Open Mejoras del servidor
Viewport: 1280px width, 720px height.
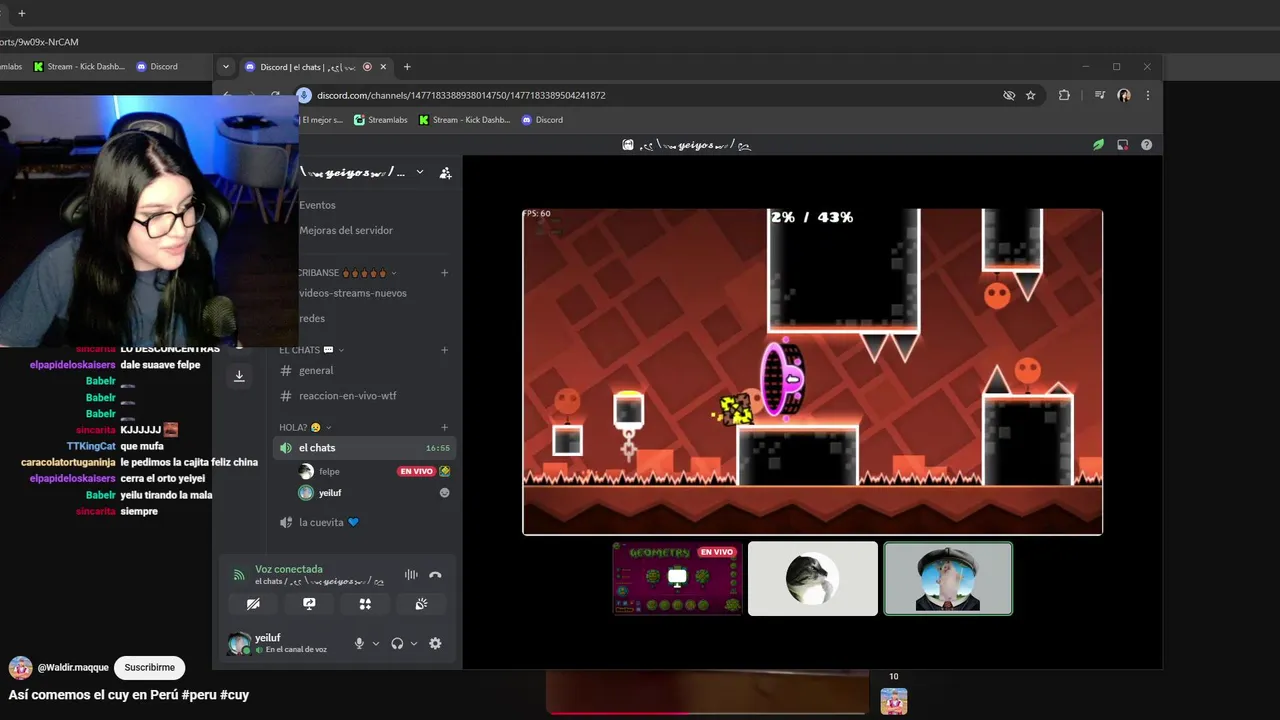point(346,230)
